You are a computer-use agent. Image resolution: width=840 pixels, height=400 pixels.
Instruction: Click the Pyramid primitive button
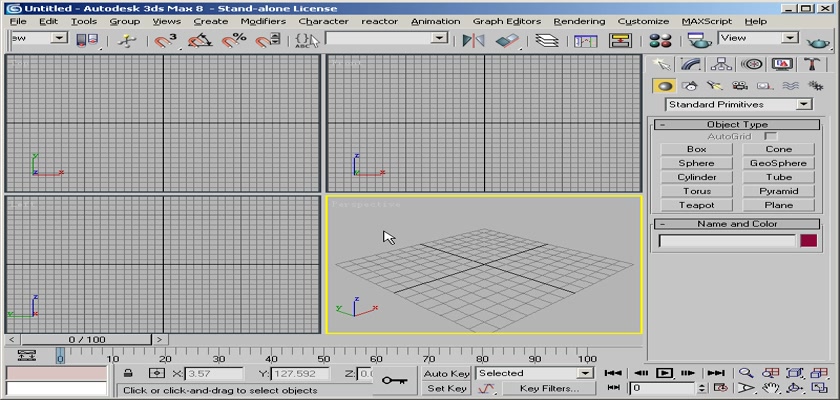click(x=778, y=191)
